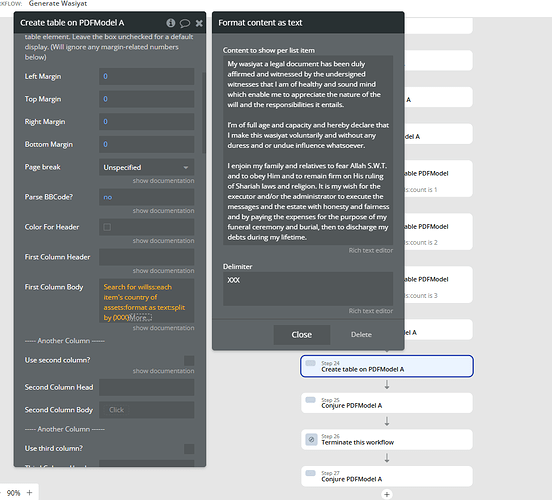Viewport: 552px width, 500px height.
Task: Add a new step with the plus icon
Action: click(x=387, y=494)
